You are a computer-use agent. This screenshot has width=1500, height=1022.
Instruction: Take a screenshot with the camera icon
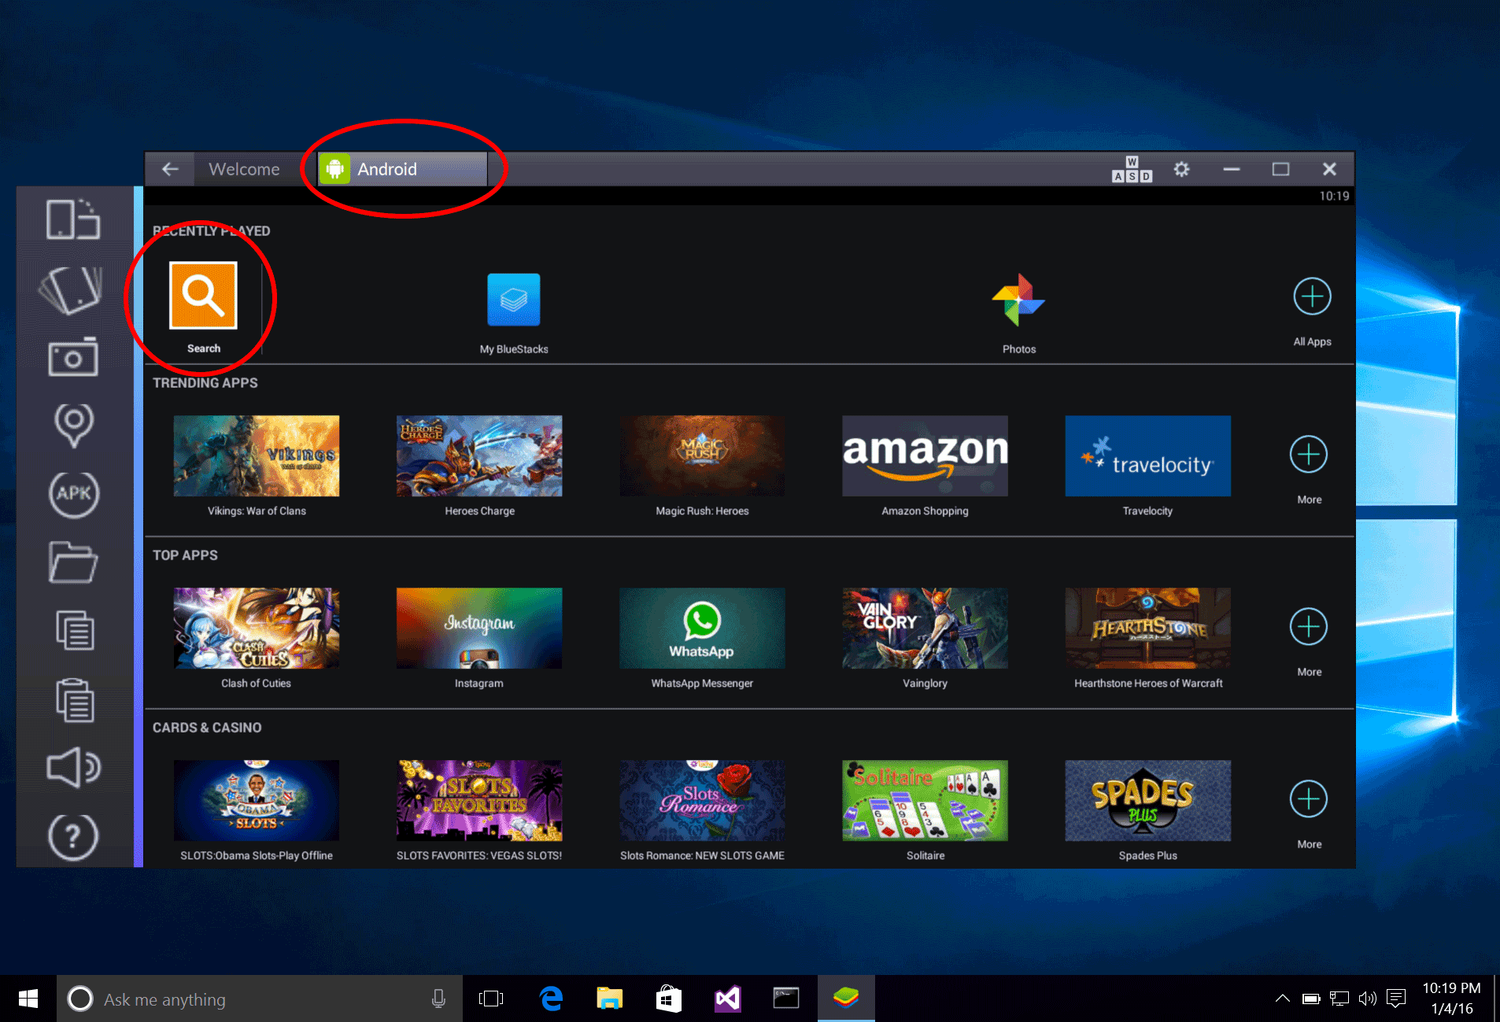click(x=73, y=357)
